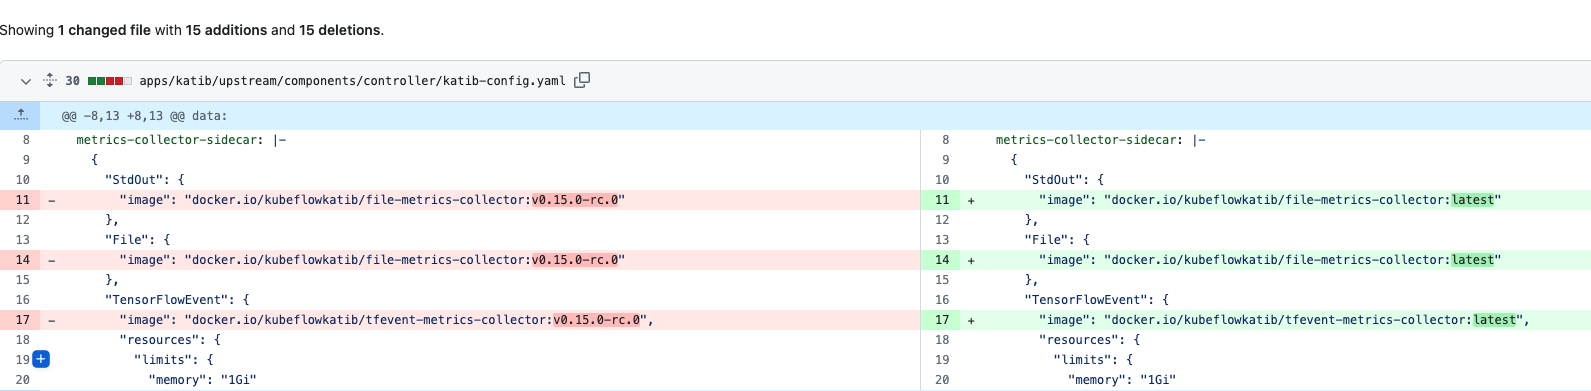Select right line number 17 tfevent addition

click(941, 320)
